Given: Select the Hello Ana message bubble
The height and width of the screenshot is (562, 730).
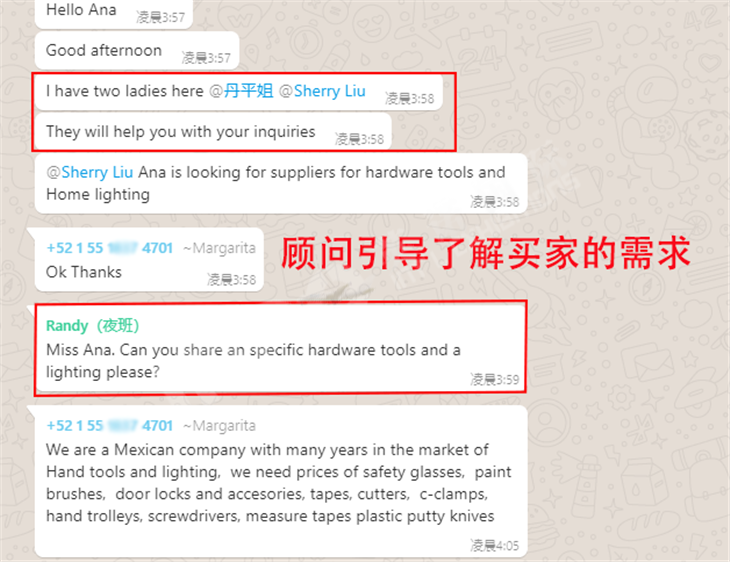Looking at the screenshot, I should (114, 14).
